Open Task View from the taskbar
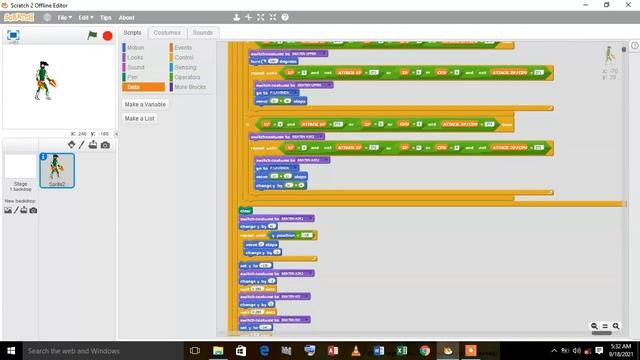Image resolution: width=640 pixels, height=360 pixels. tap(195, 351)
